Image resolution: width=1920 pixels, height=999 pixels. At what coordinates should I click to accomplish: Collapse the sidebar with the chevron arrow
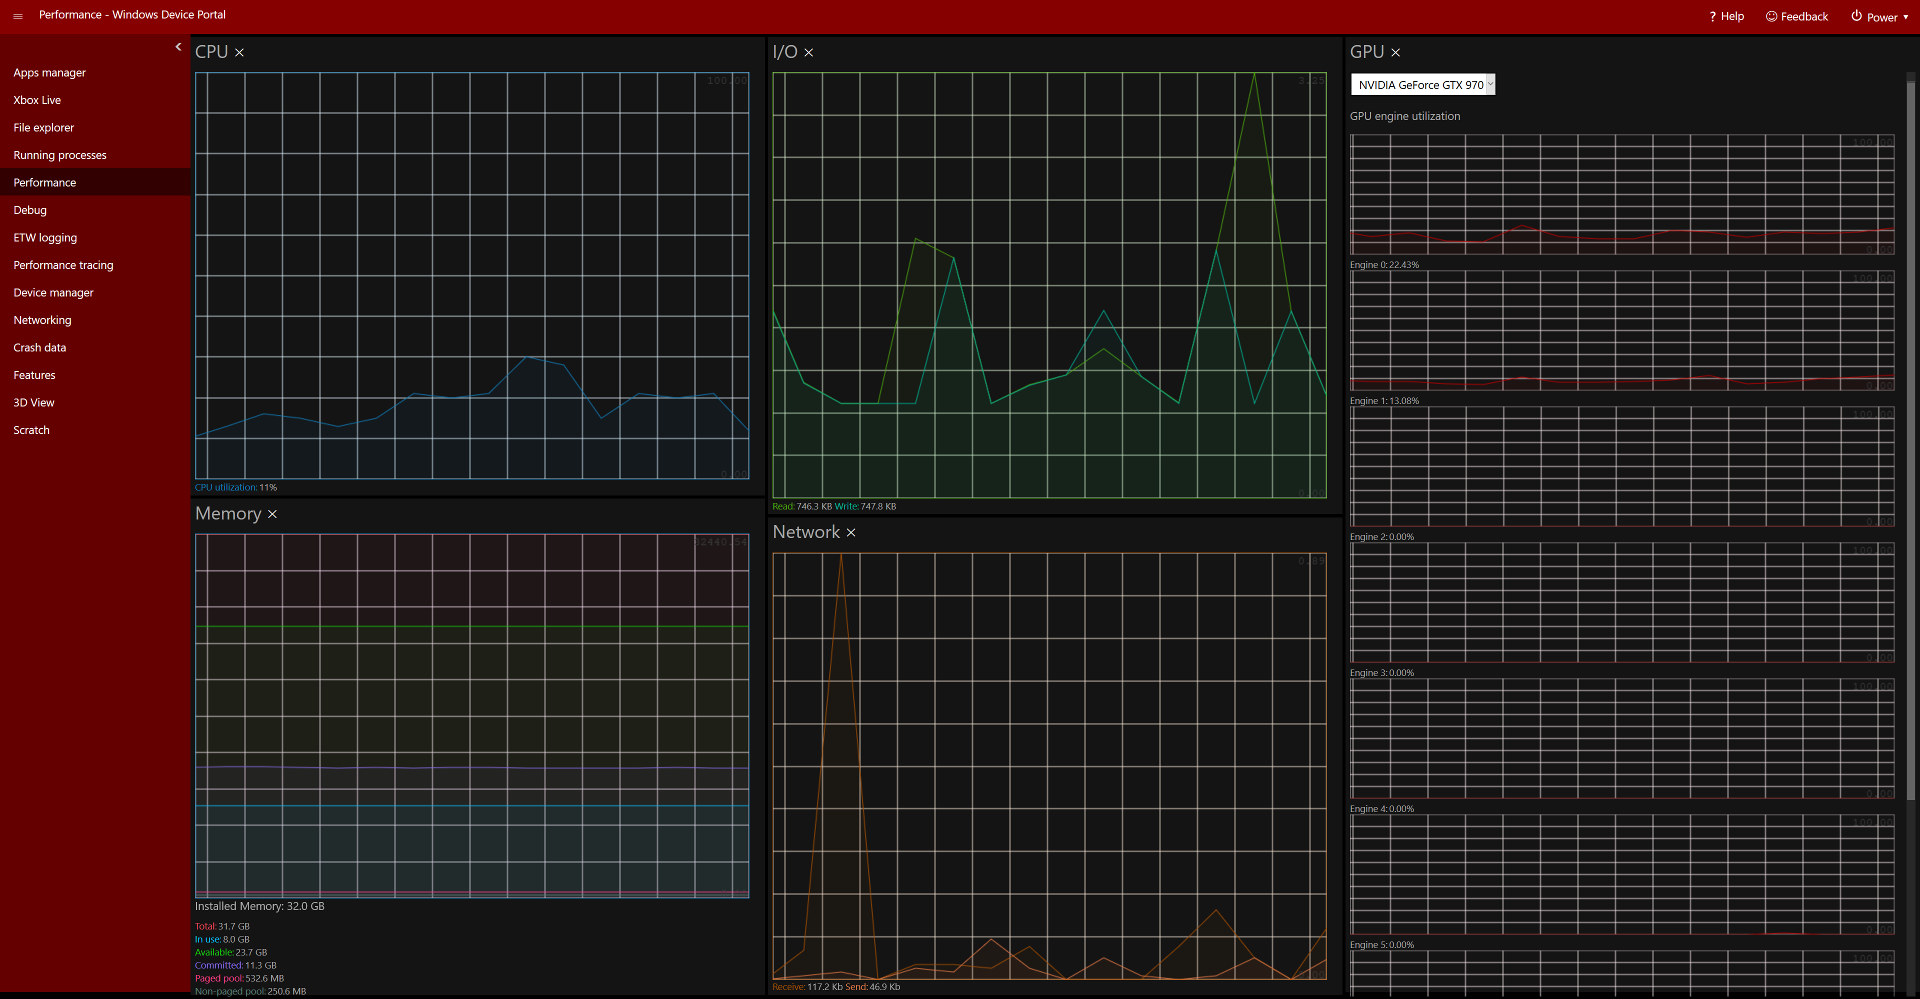(x=178, y=47)
